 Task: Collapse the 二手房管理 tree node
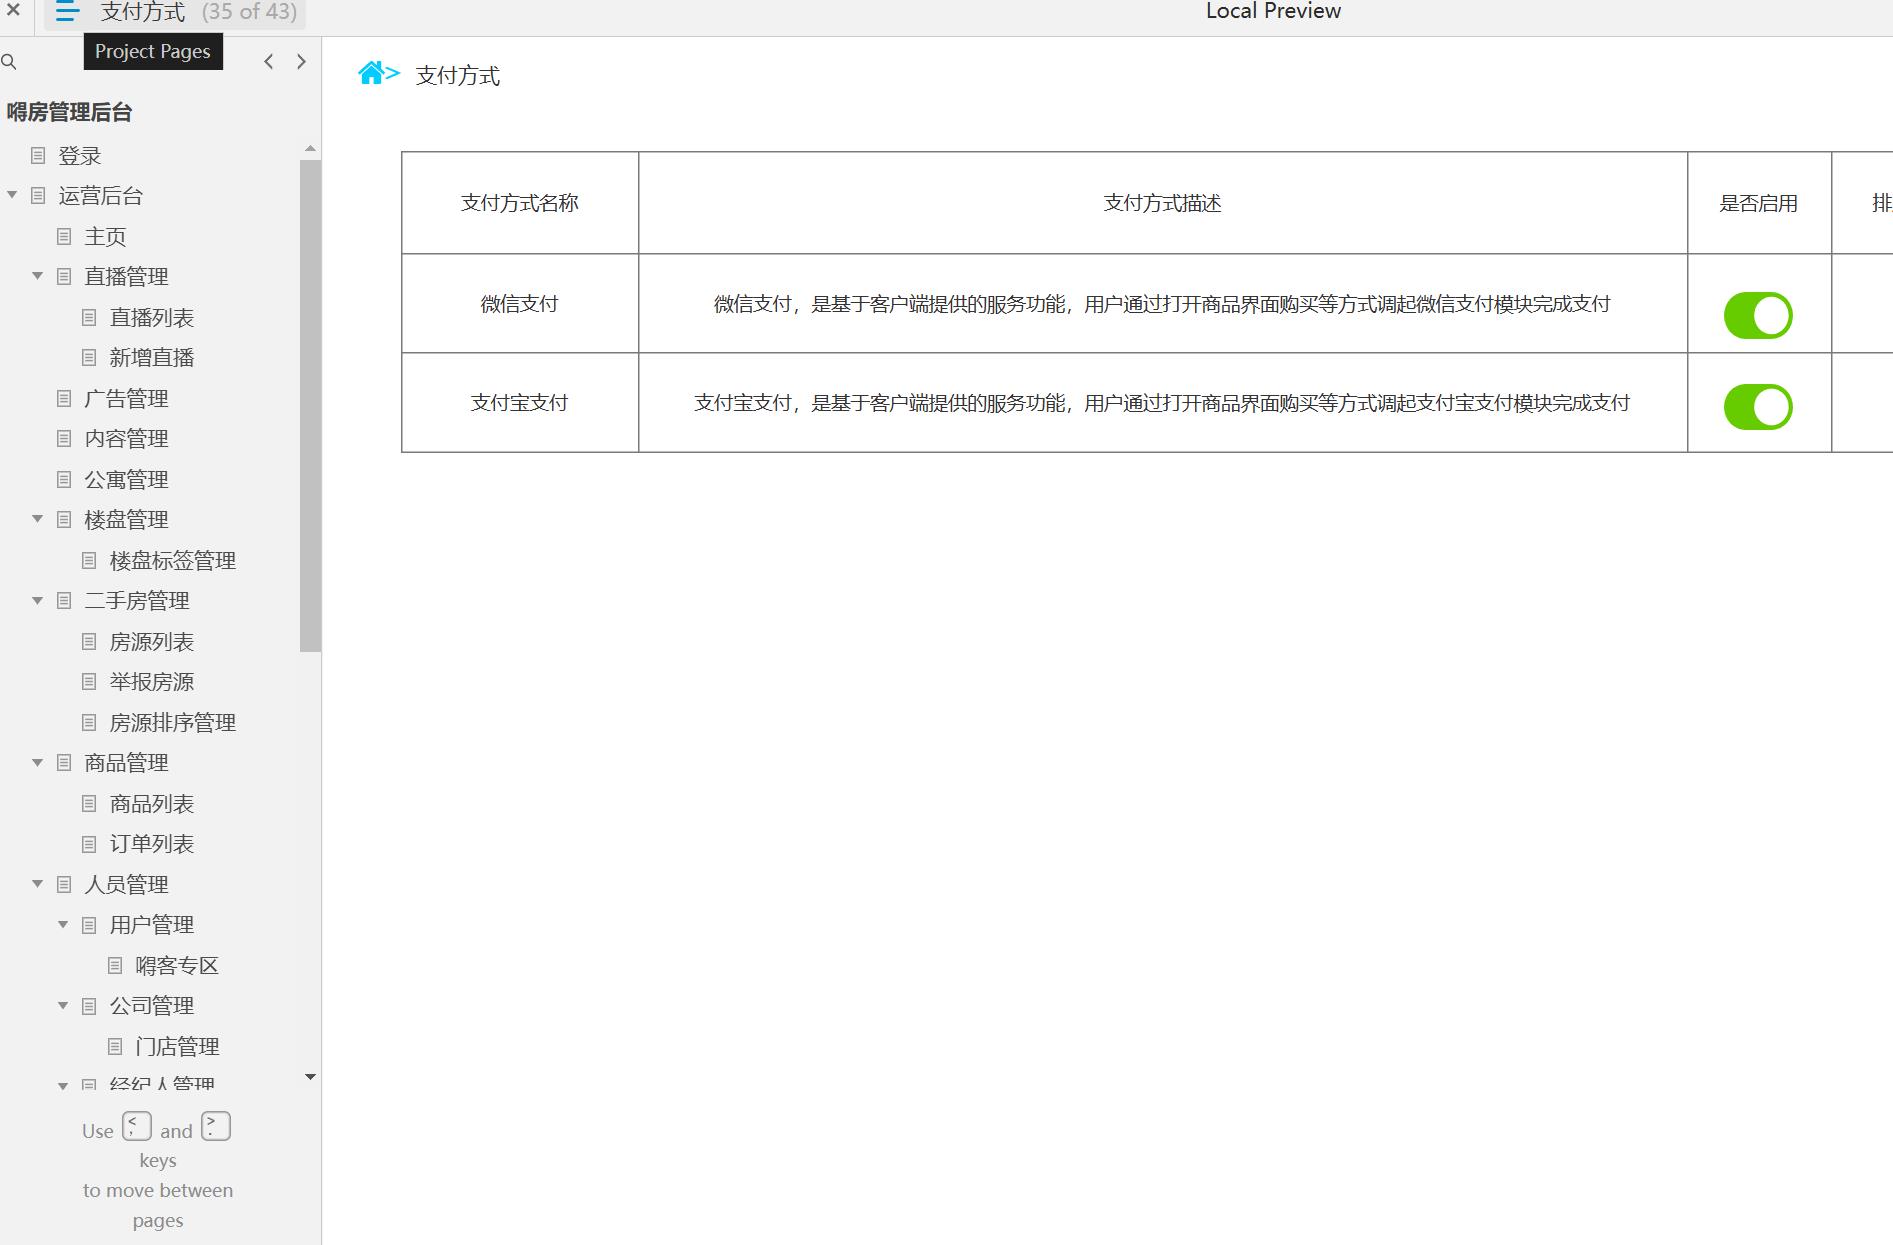tap(37, 600)
